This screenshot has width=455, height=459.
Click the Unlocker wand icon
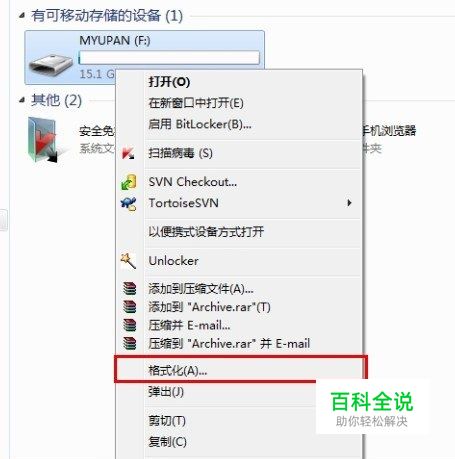click(128, 261)
